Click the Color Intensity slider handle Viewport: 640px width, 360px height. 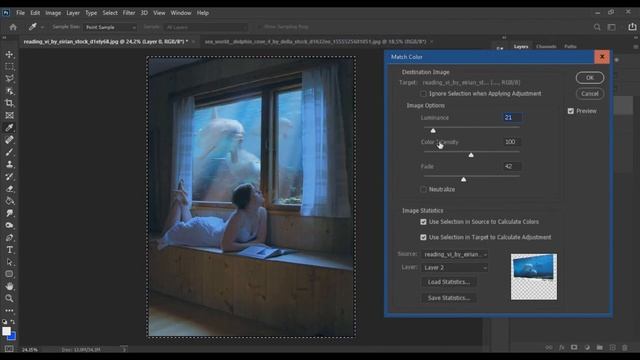471,155
